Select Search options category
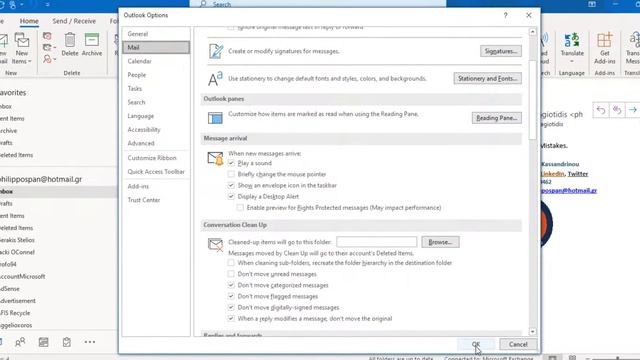Image resolution: width=640 pixels, height=360 pixels. [156, 102]
